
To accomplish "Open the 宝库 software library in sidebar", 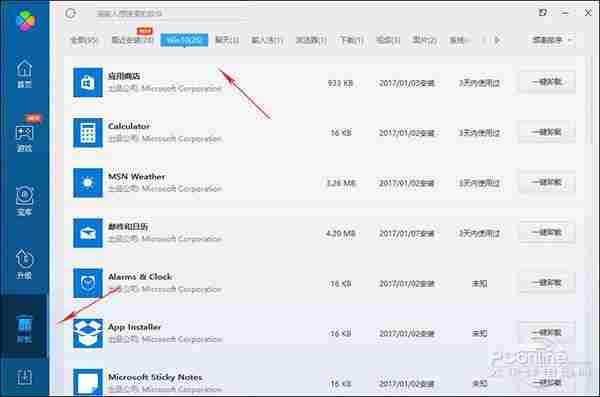I will click(24, 201).
